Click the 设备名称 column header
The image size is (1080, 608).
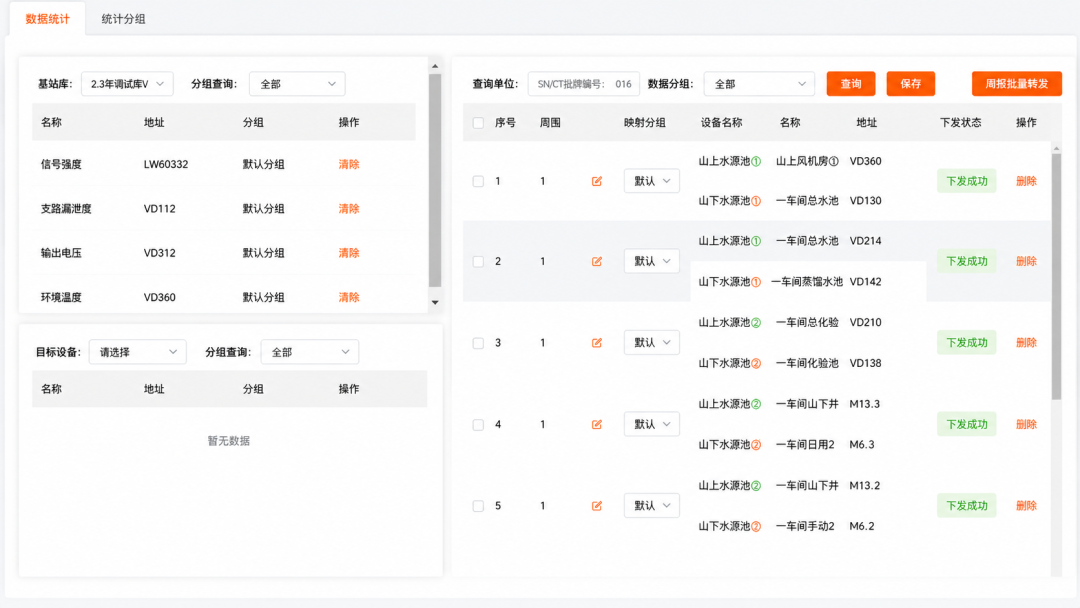point(721,123)
